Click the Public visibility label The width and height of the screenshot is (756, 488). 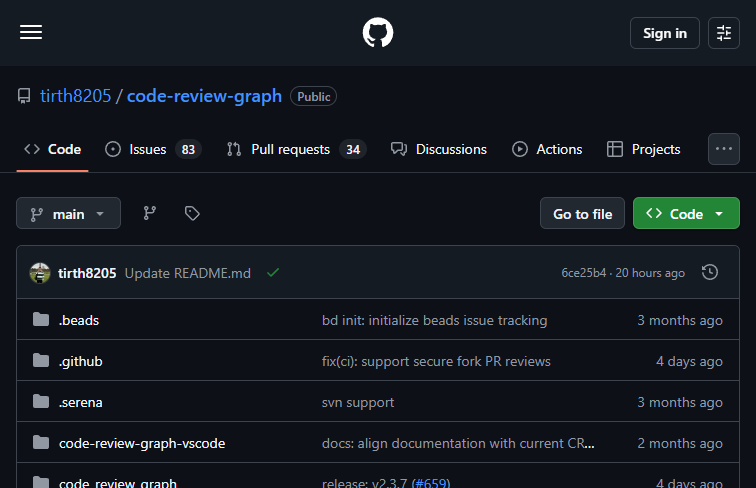[313, 96]
